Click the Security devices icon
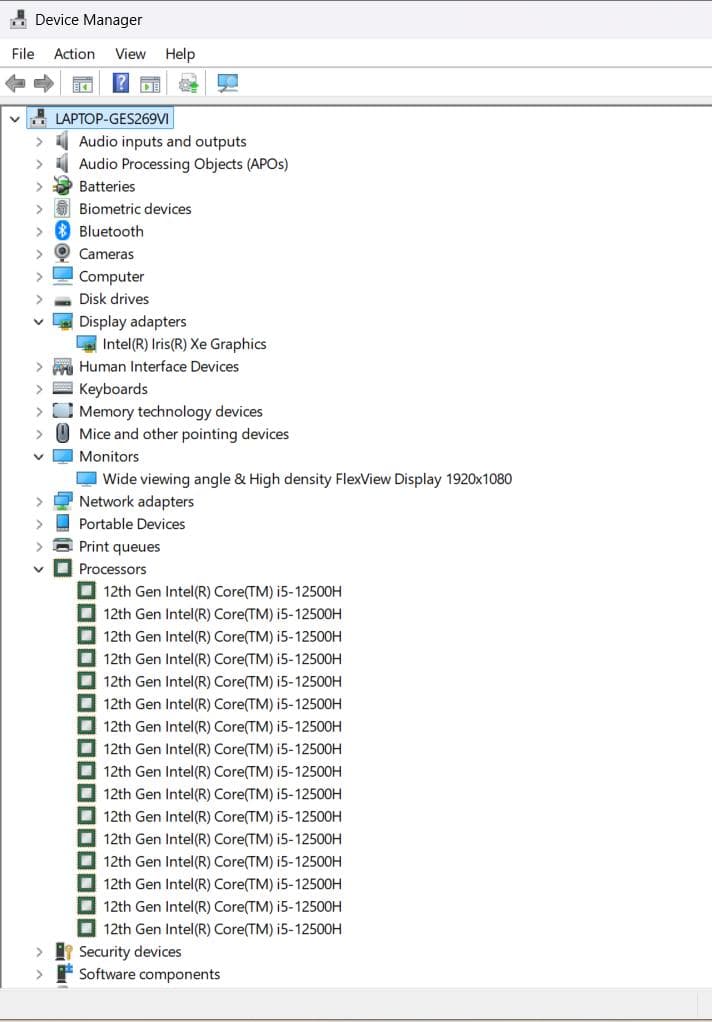The height and width of the screenshot is (1022, 712). [x=63, y=952]
